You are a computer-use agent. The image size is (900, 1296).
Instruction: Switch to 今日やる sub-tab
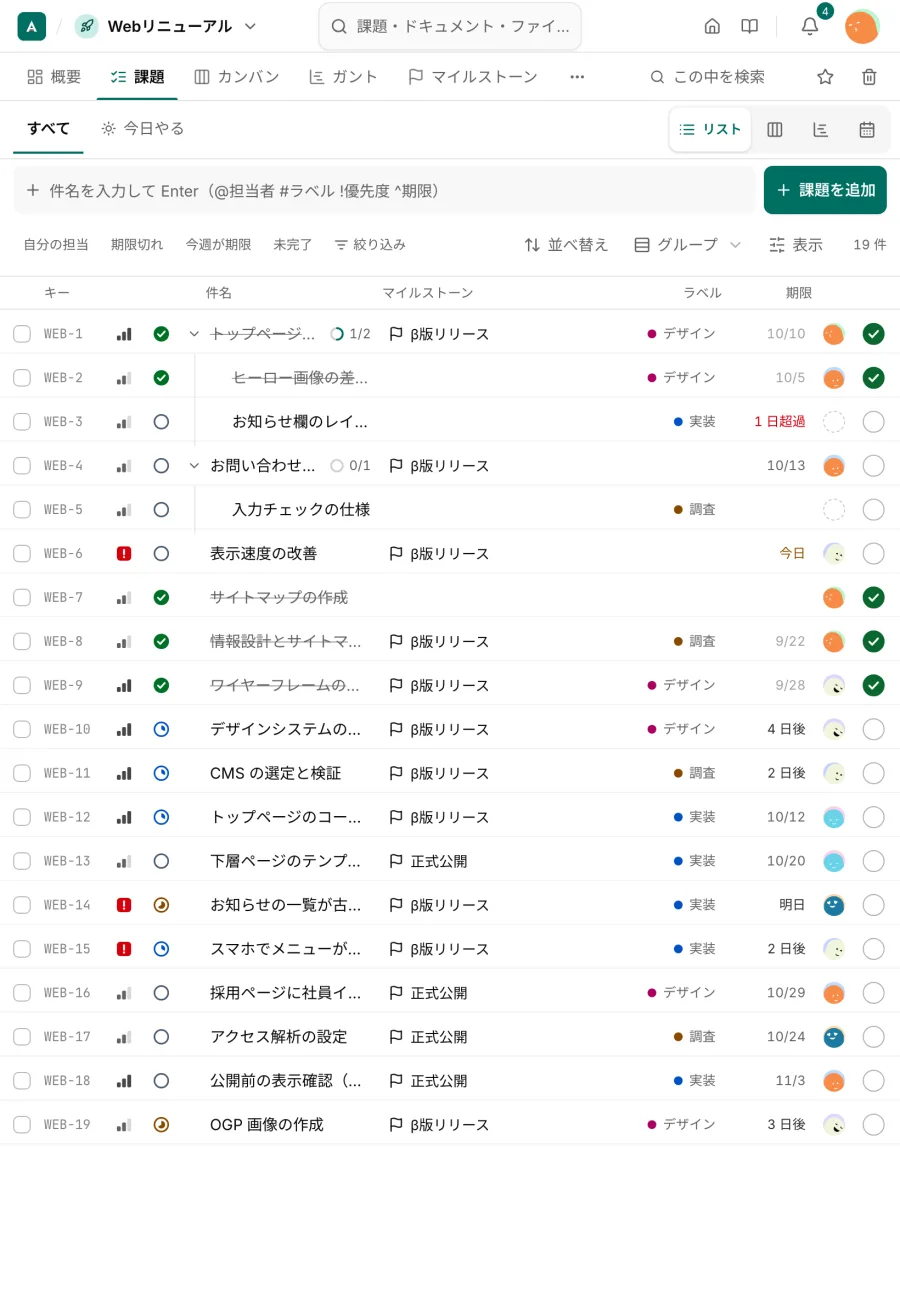click(x=143, y=128)
